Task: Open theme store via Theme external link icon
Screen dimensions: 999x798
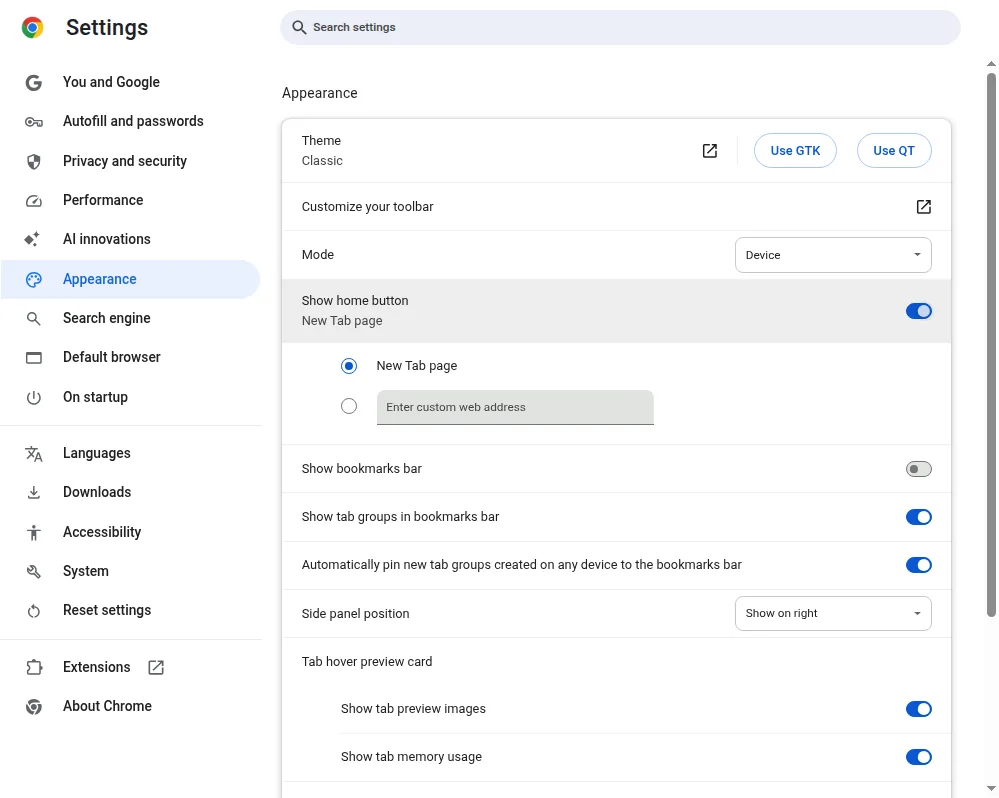Action: [710, 151]
